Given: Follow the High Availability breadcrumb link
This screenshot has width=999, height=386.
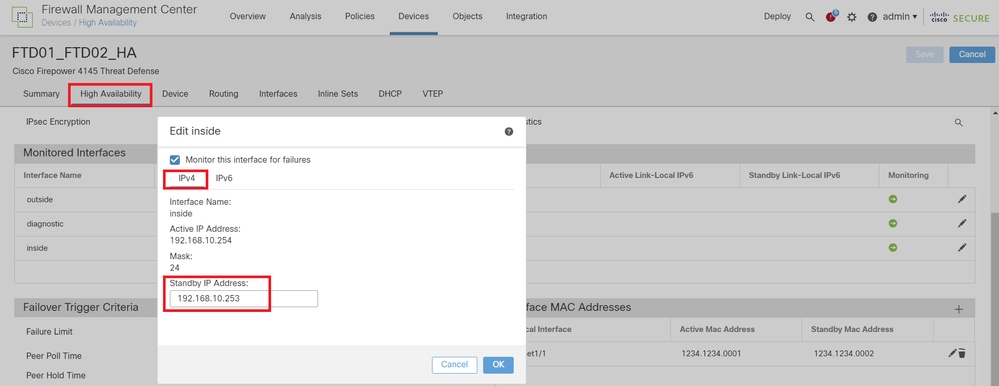Looking at the screenshot, I should 107,23.
